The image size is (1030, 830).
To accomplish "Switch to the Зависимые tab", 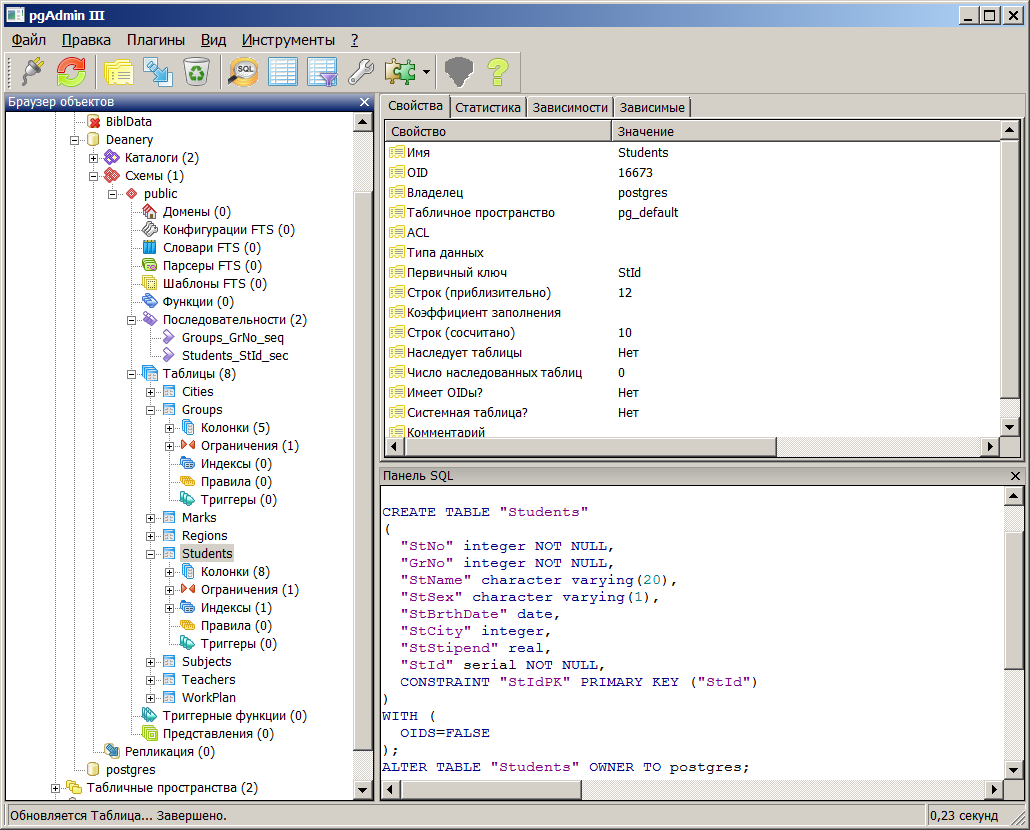I will click(x=652, y=108).
